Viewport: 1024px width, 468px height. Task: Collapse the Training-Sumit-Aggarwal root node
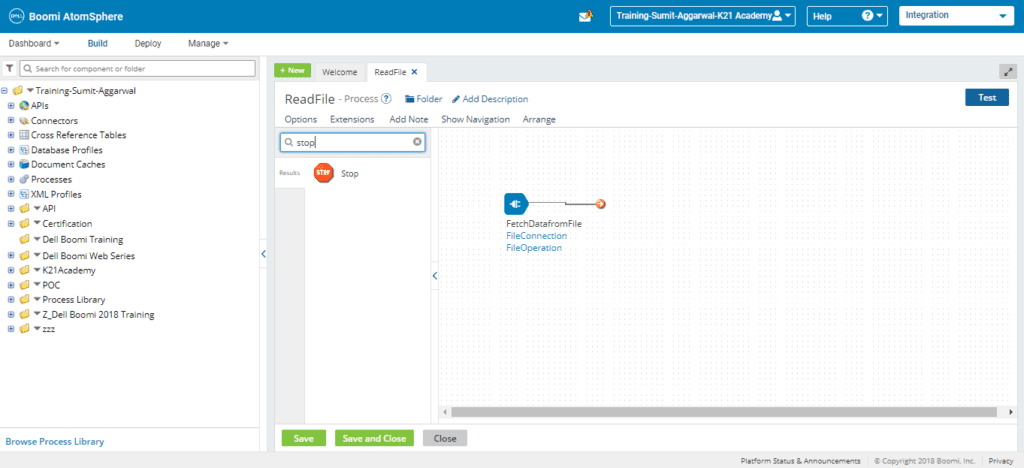[5, 91]
